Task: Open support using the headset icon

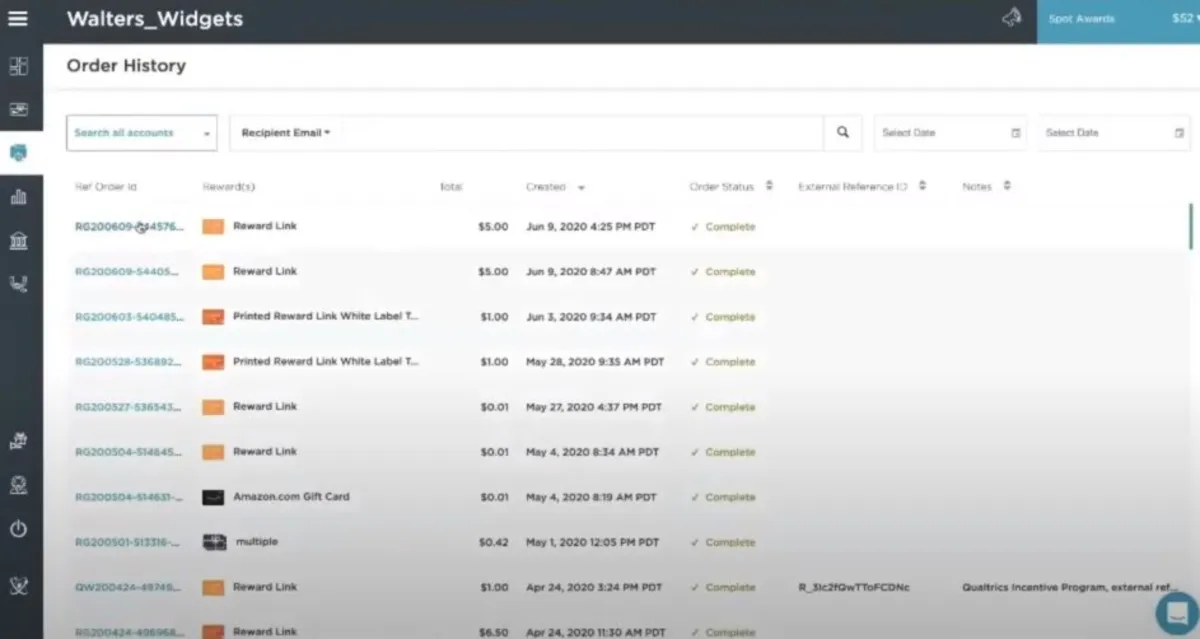Action: 18,283
